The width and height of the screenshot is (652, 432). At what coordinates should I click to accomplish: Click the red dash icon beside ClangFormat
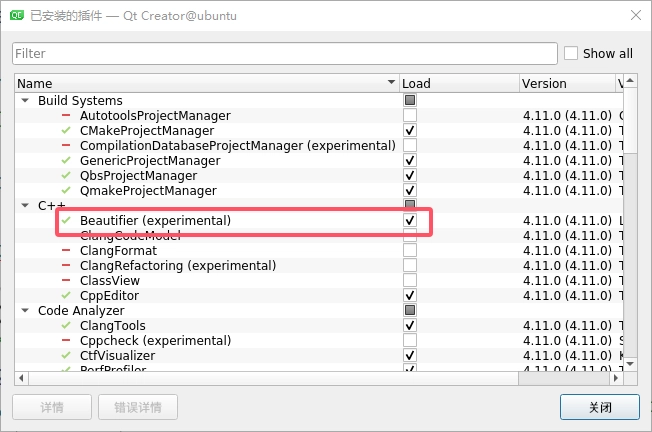(66, 251)
